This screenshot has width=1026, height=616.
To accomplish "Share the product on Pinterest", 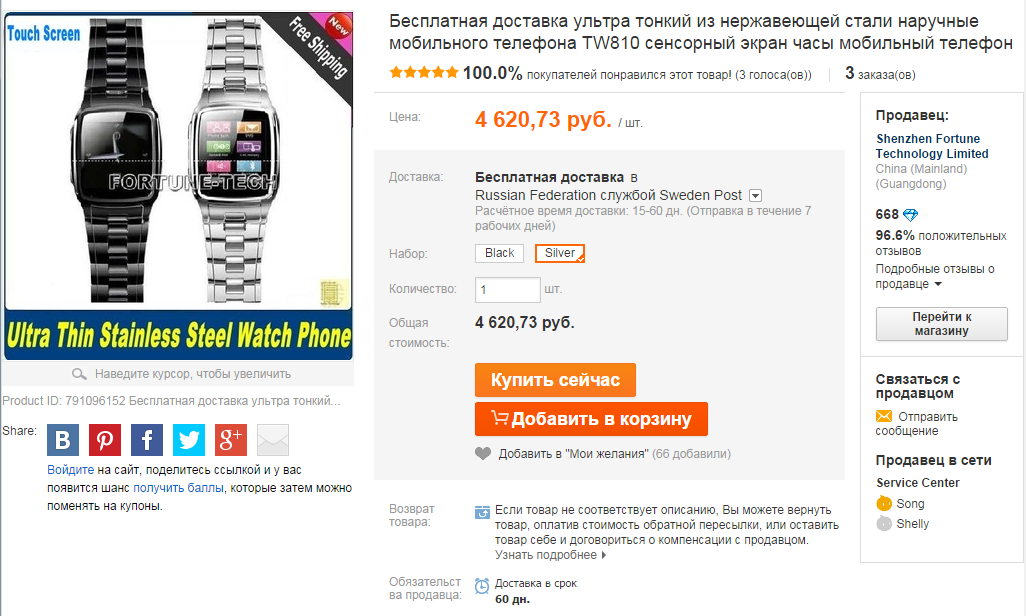I will click(x=105, y=439).
